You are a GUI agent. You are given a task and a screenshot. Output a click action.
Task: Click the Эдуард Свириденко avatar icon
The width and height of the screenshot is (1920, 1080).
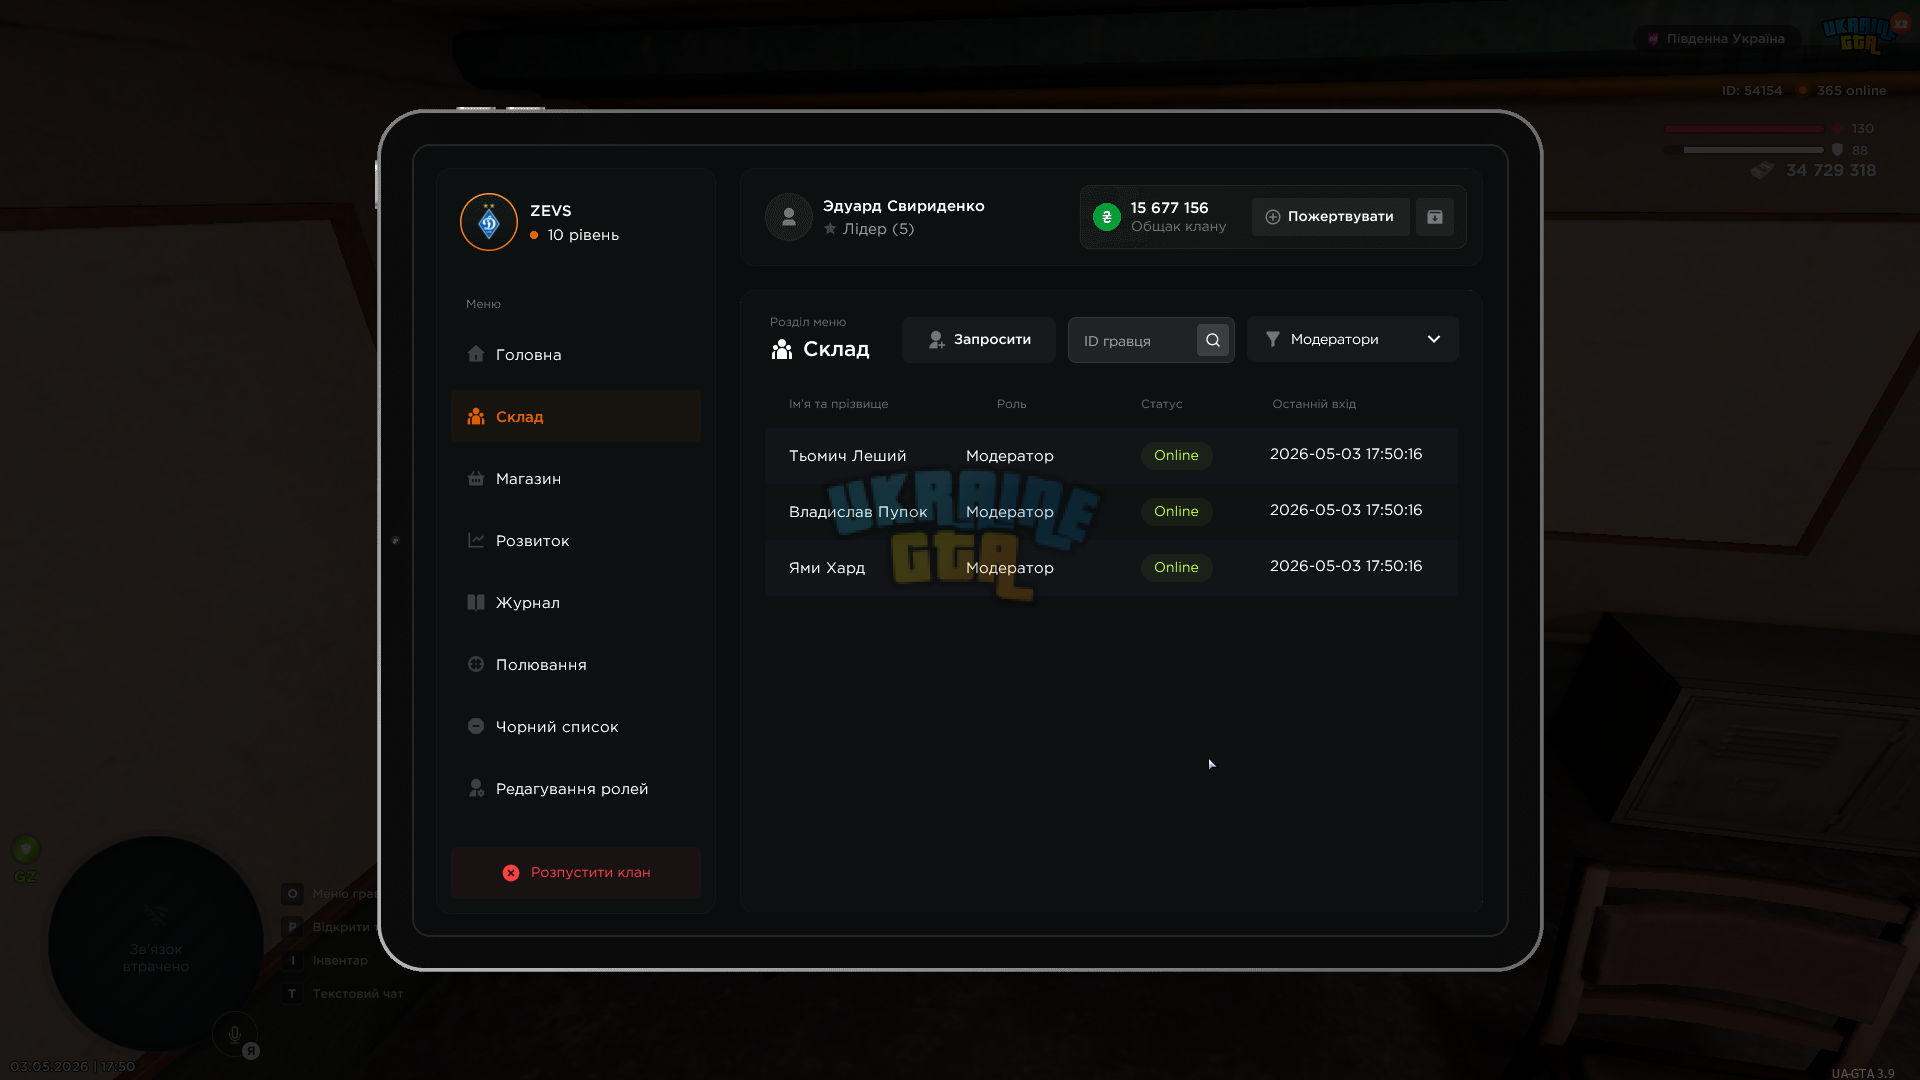(789, 217)
